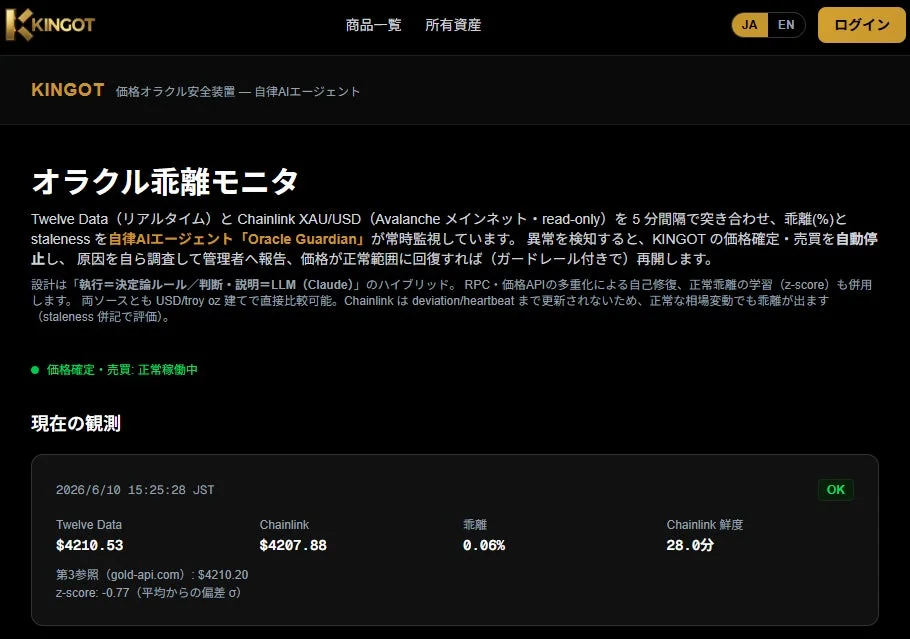Open the 所有資産 menu item
The height and width of the screenshot is (639, 910).
pyautogui.click(x=453, y=25)
